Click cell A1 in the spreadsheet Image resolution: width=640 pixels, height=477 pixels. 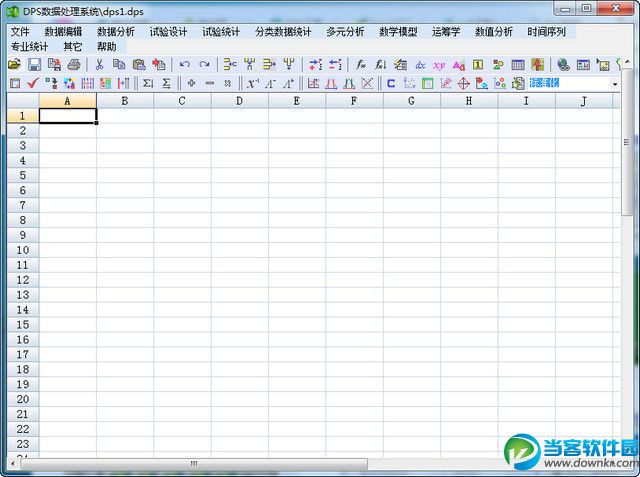[68, 116]
